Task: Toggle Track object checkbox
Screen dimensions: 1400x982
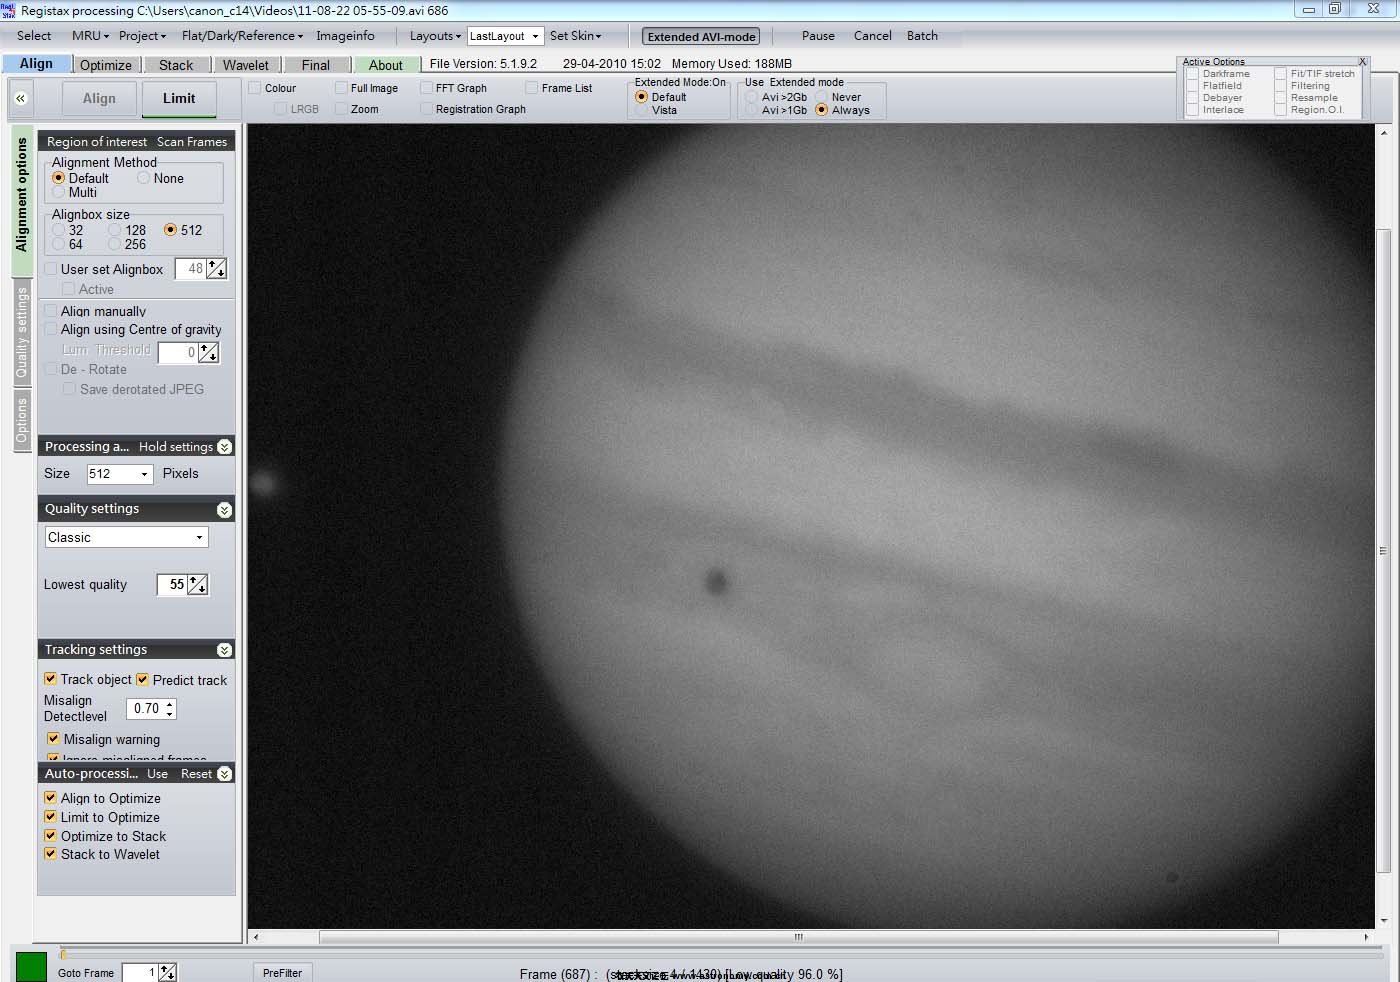Action: tap(51, 679)
